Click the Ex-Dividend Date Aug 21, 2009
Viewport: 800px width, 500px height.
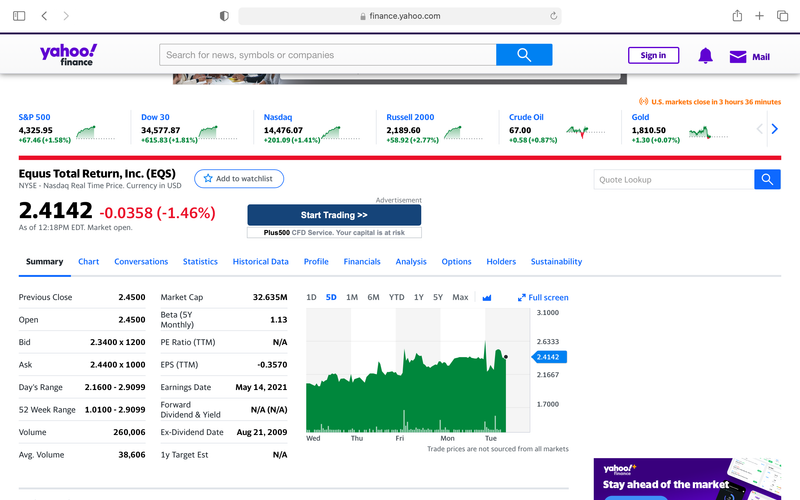point(262,432)
